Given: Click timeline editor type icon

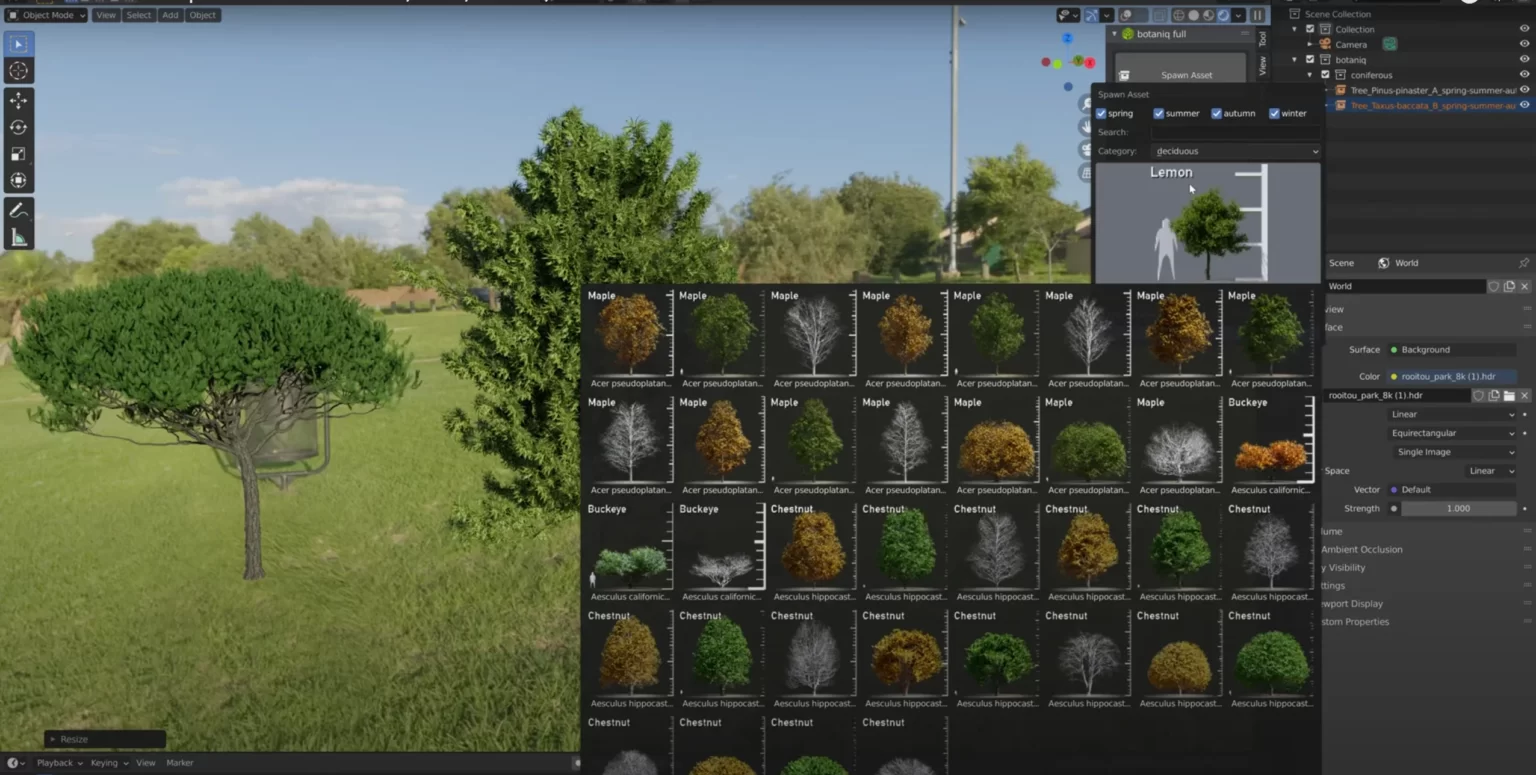Looking at the screenshot, I should pos(16,763).
